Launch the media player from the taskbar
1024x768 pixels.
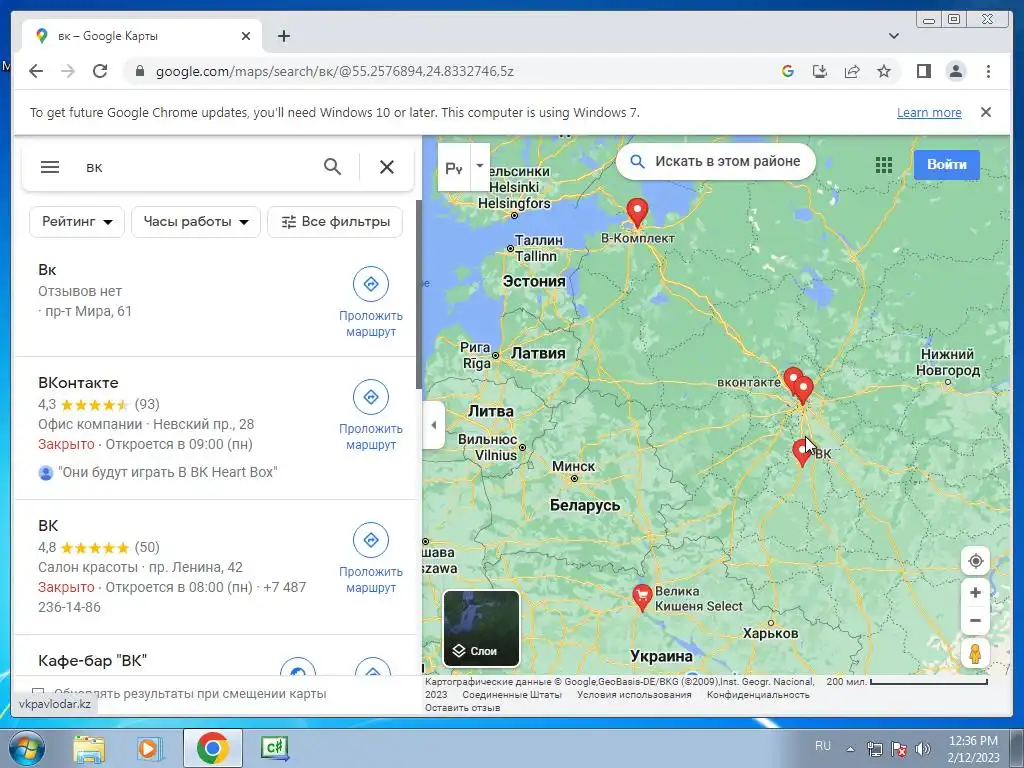(150, 748)
